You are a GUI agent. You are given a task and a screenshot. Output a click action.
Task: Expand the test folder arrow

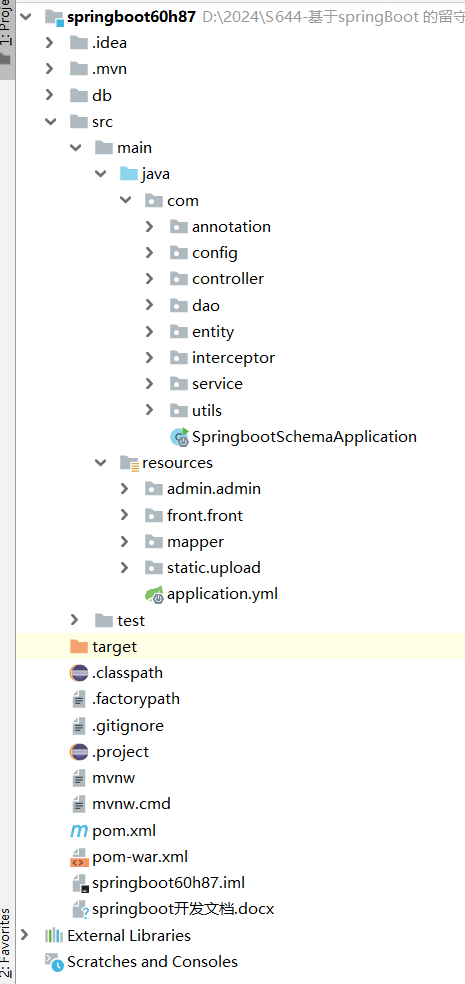pyautogui.click(x=75, y=620)
